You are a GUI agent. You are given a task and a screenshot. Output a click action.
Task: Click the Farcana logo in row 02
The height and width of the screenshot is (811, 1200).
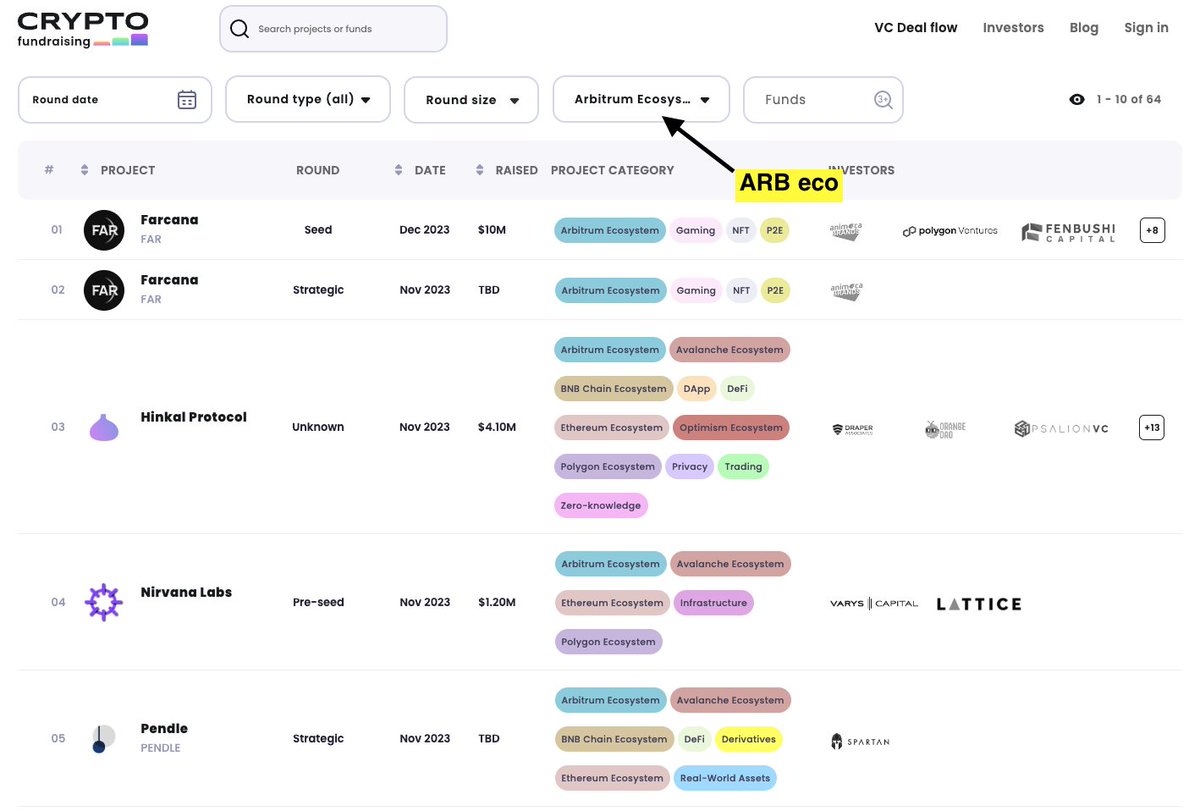point(104,290)
